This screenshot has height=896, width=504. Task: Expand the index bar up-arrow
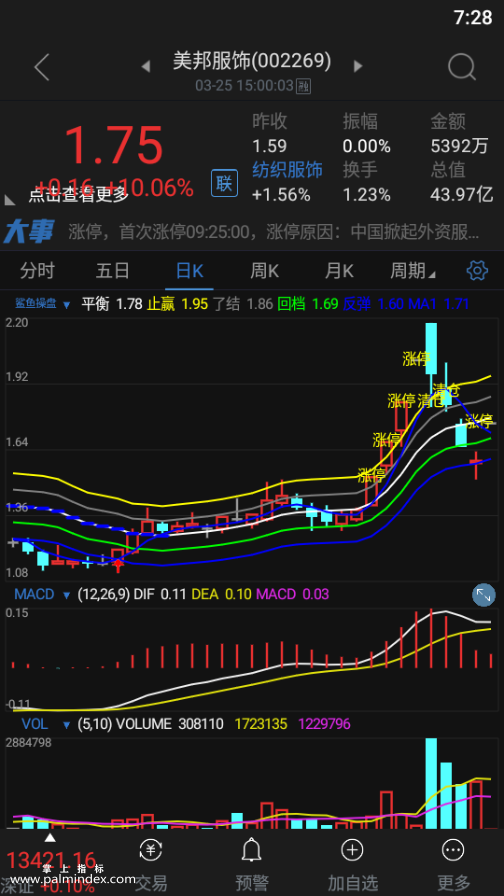coord(50,838)
